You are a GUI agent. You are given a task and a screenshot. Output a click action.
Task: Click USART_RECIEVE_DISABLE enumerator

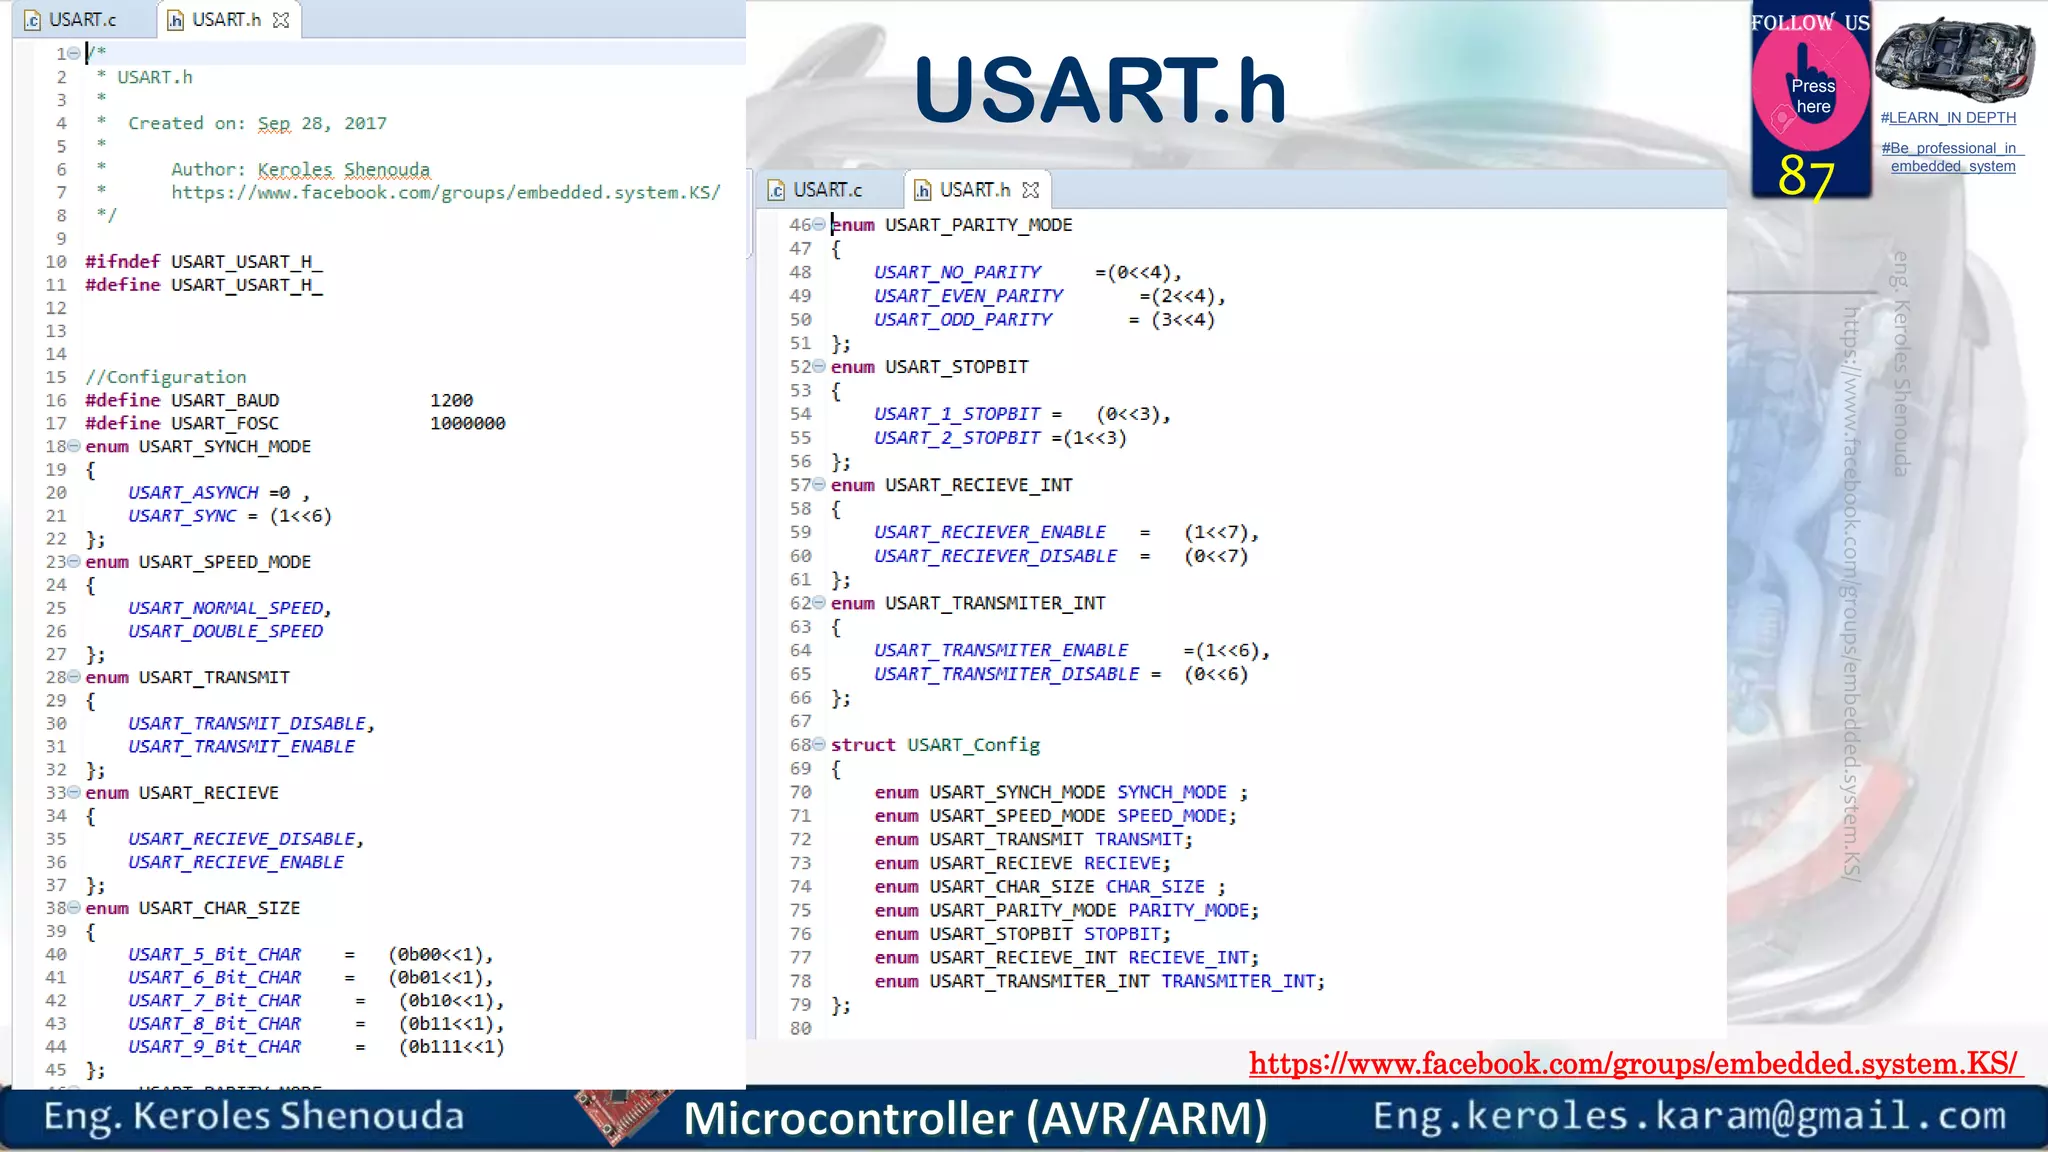(241, 838)
